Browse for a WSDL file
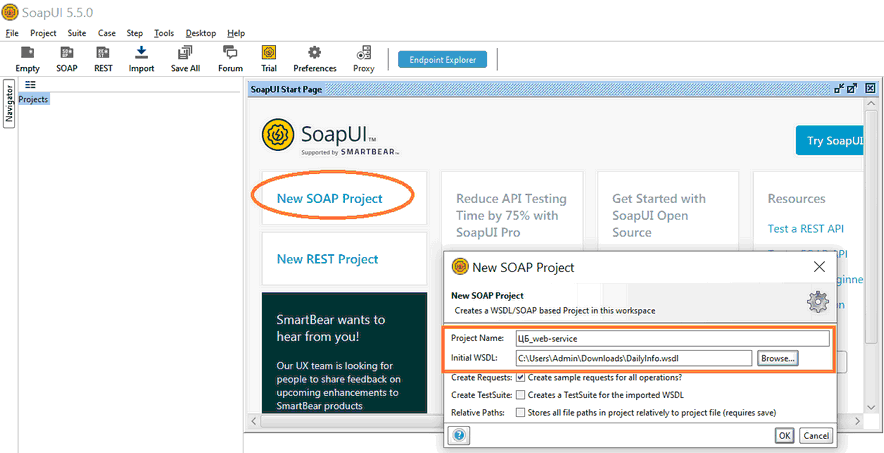The height and width of the screenshot is (453, 884). pyautogui.click(x=777, y=358)
